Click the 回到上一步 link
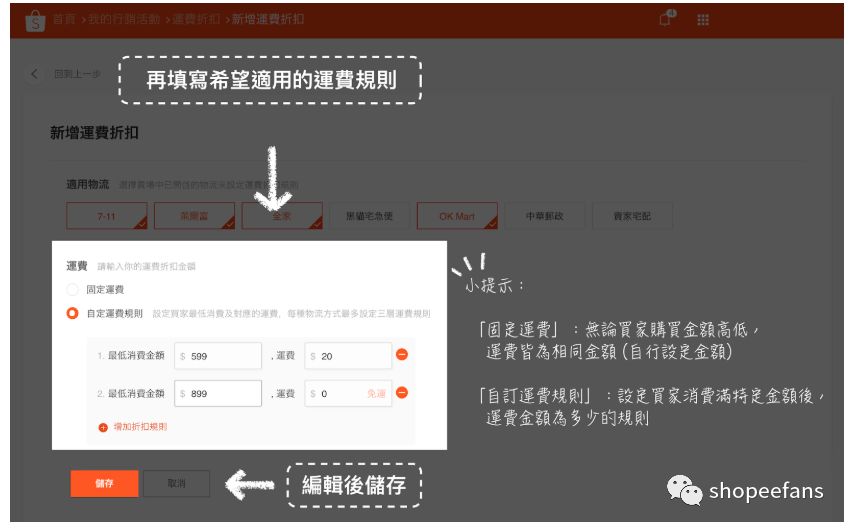This screenshot has width=852, height=531. click(x=77, y=74)
